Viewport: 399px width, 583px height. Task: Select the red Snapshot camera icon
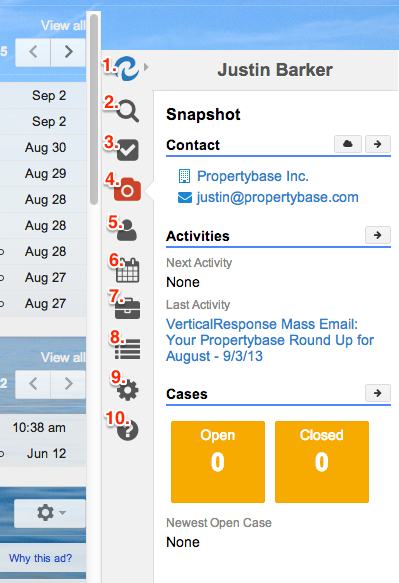click(x=128, y=190)
